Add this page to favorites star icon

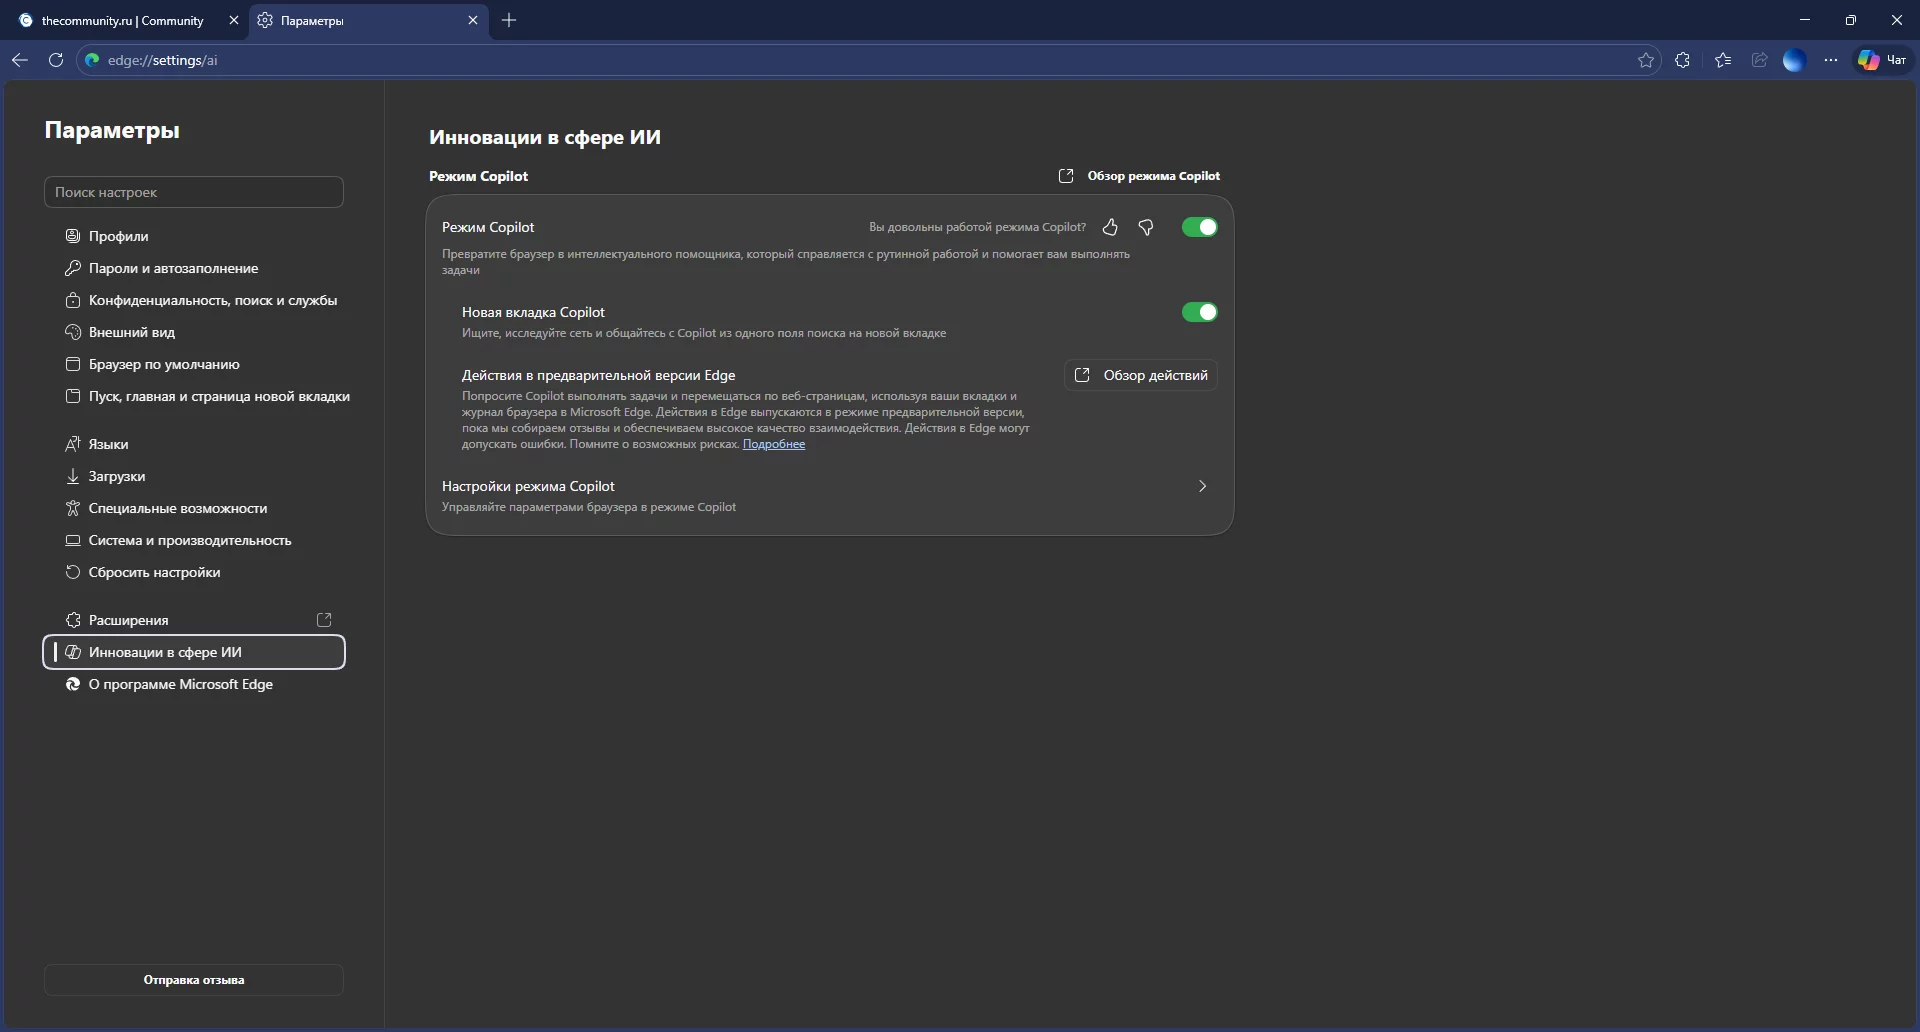1646,60
